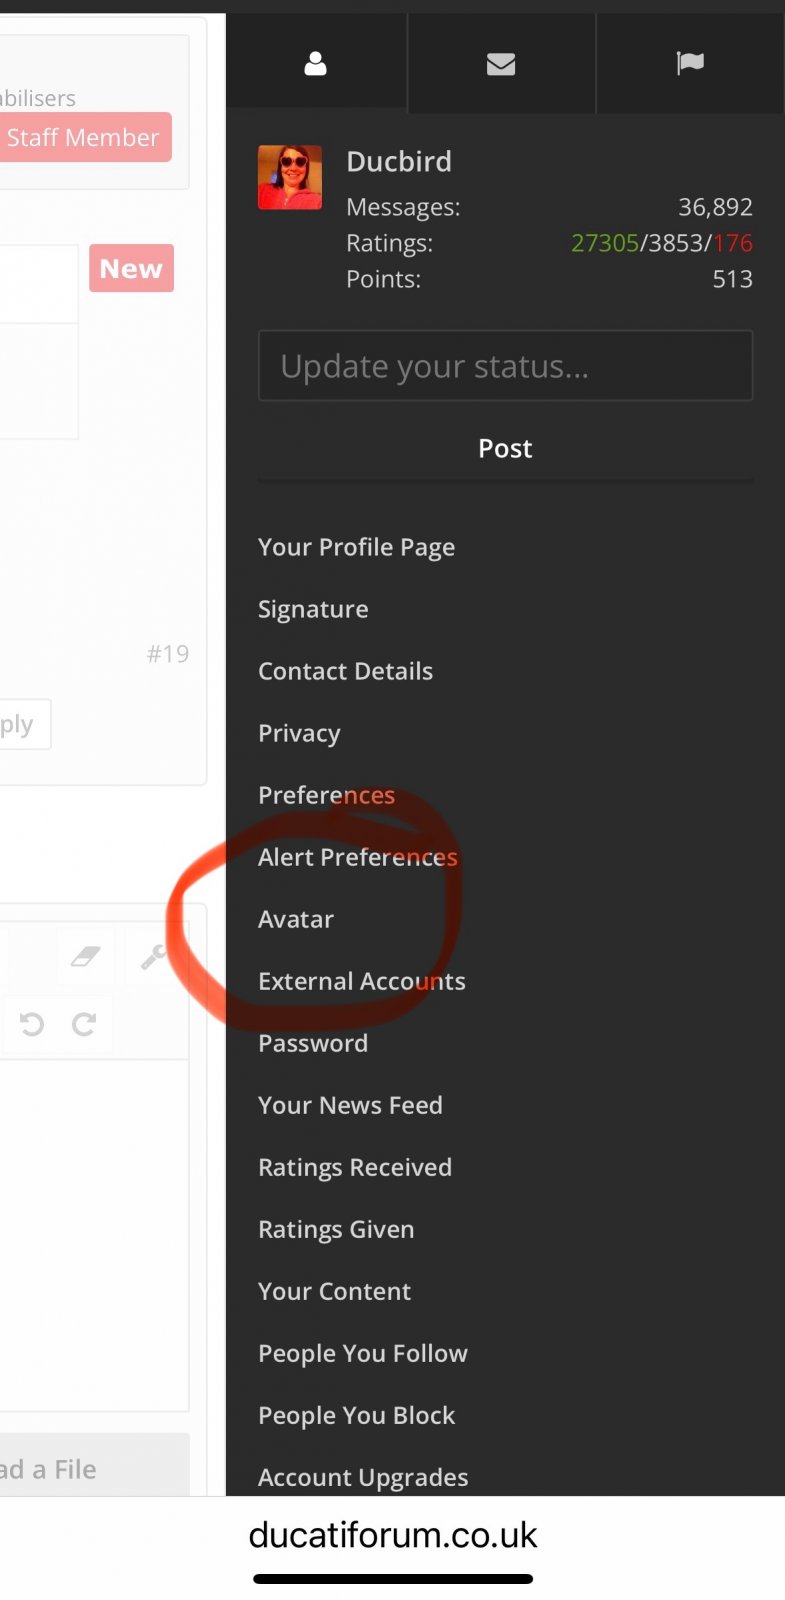Open the alerts flag icon tab
Image resolution: width=785 pixels, height=1600 pixels.
690,65
